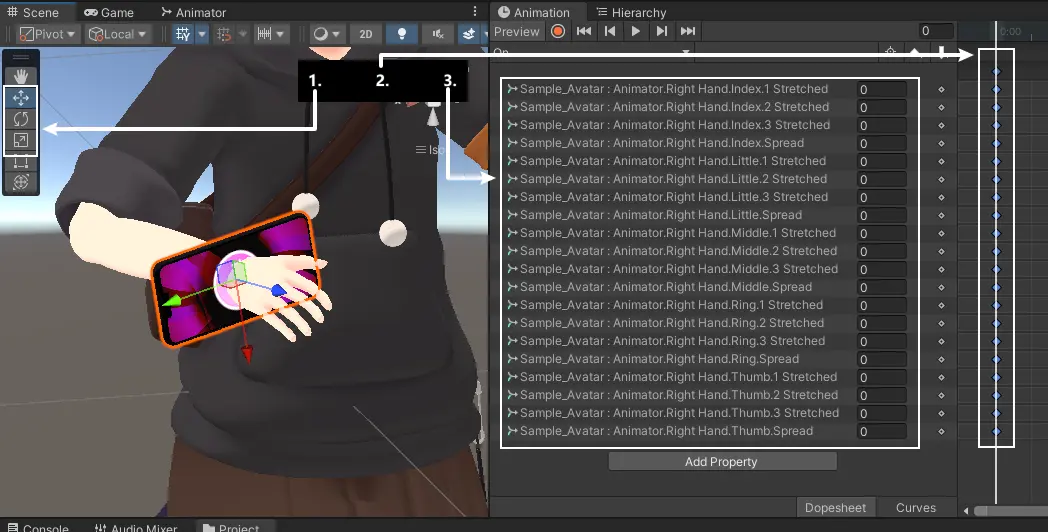
Task: Click keyframe diamond icon for Middle.Spread row
Action: tap(941, 287)
